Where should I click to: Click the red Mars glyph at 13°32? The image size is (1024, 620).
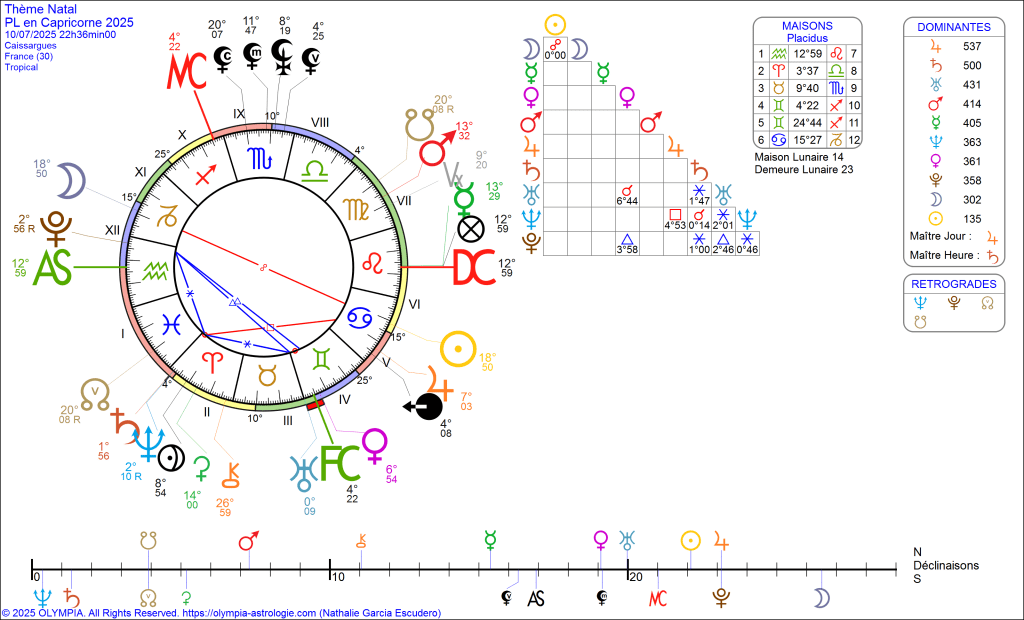[x=435, y=150]
